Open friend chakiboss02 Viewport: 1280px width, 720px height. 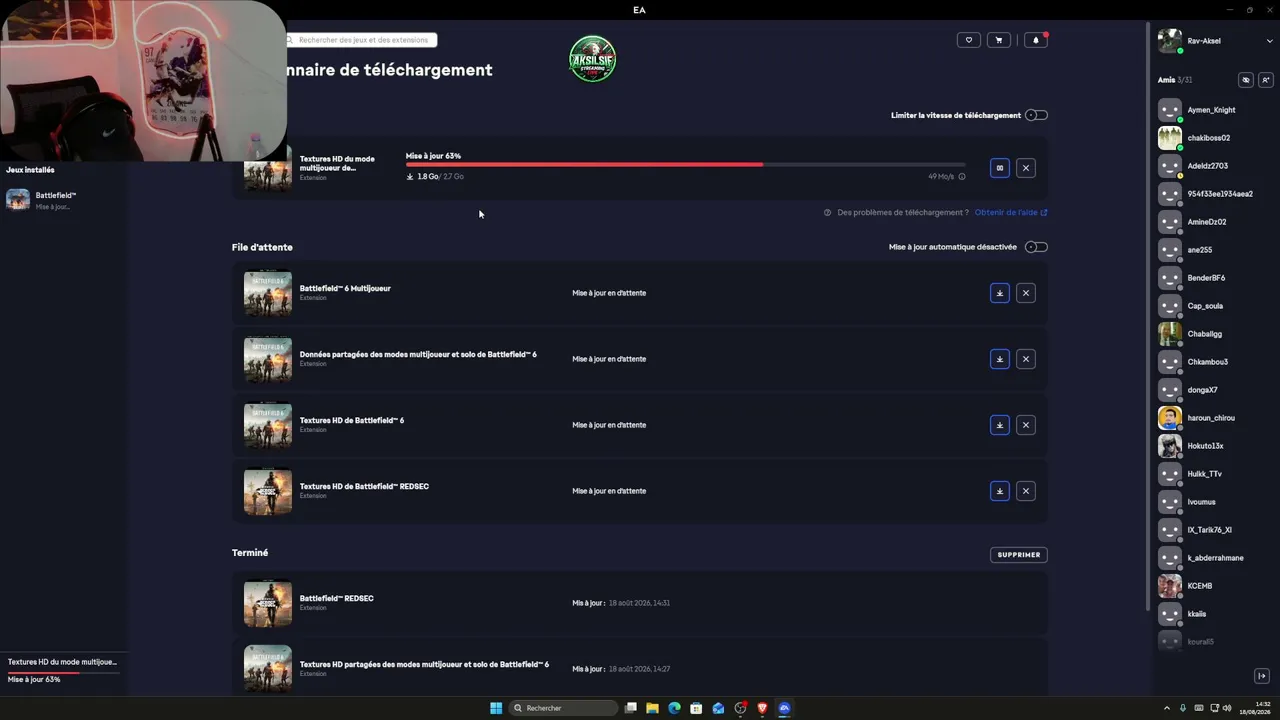pyautogui.click(x=1208, y=138)
